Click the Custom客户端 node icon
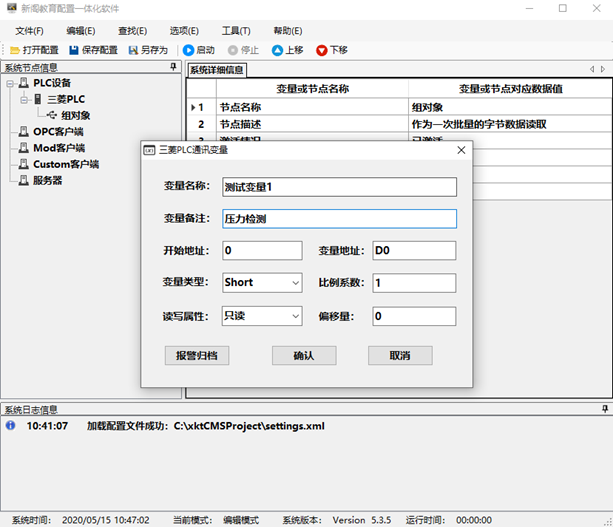The width and height of the screenshot is (613, 527). 24,164
